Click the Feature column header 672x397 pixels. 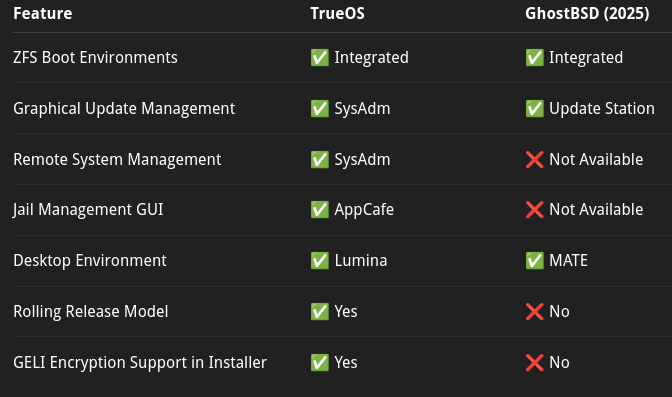click(x=43, y=14)
